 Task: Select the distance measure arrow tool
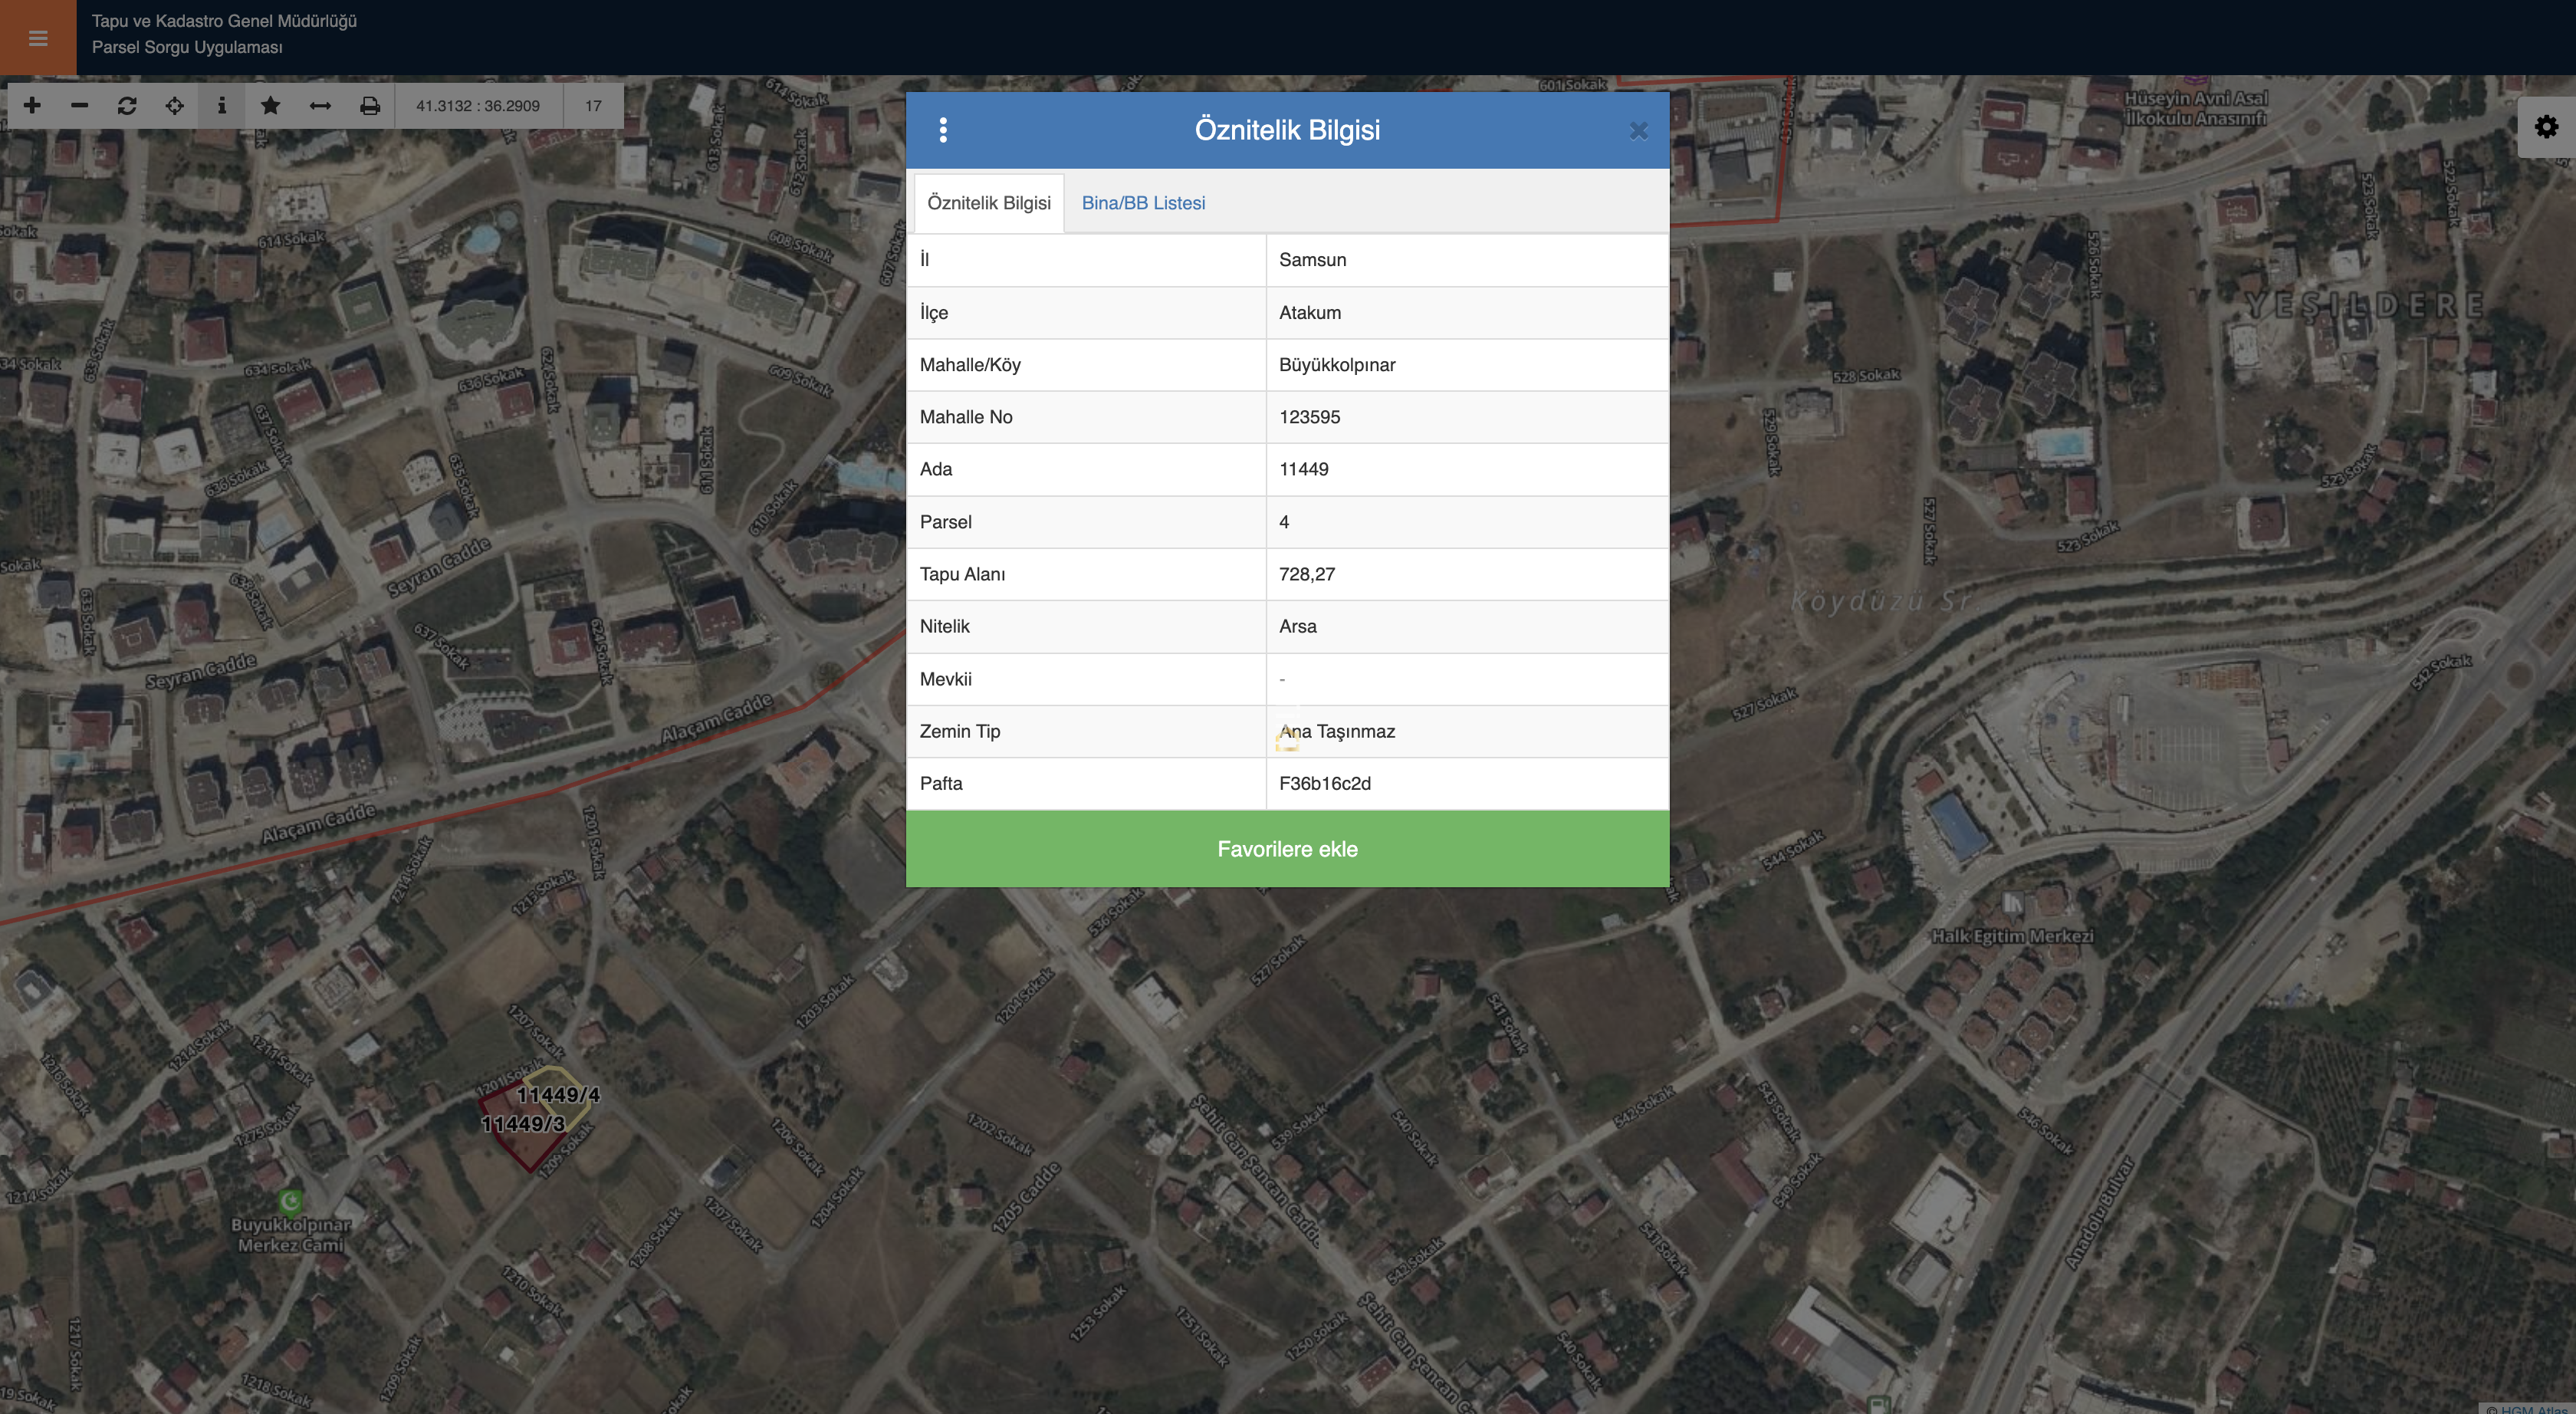coord(320,106)
